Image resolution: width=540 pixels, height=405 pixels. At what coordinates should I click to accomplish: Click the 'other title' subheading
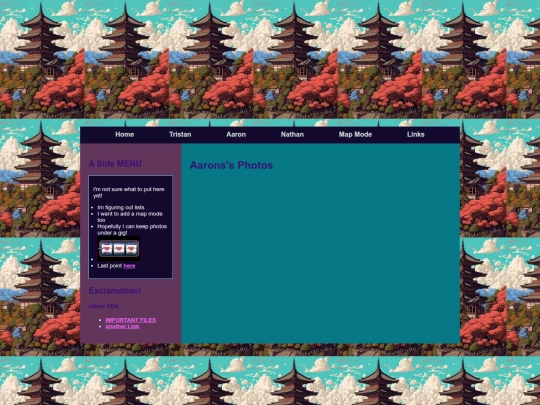pos(103,306)
